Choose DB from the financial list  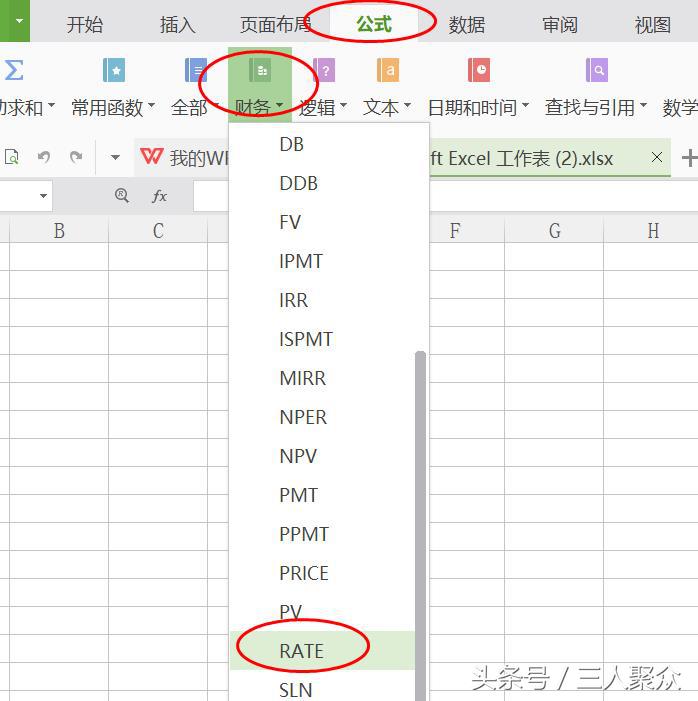(322, 144)
